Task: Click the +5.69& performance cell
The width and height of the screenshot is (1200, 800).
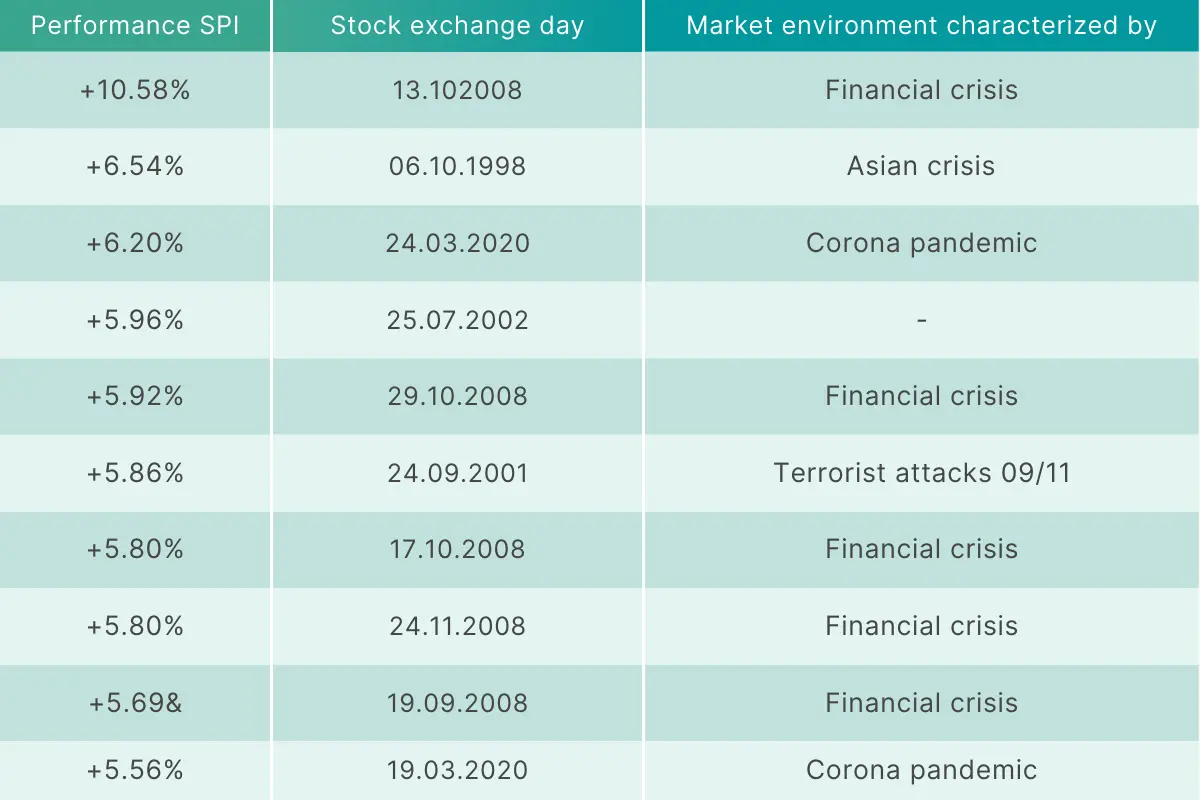Action: coord(135,703)
